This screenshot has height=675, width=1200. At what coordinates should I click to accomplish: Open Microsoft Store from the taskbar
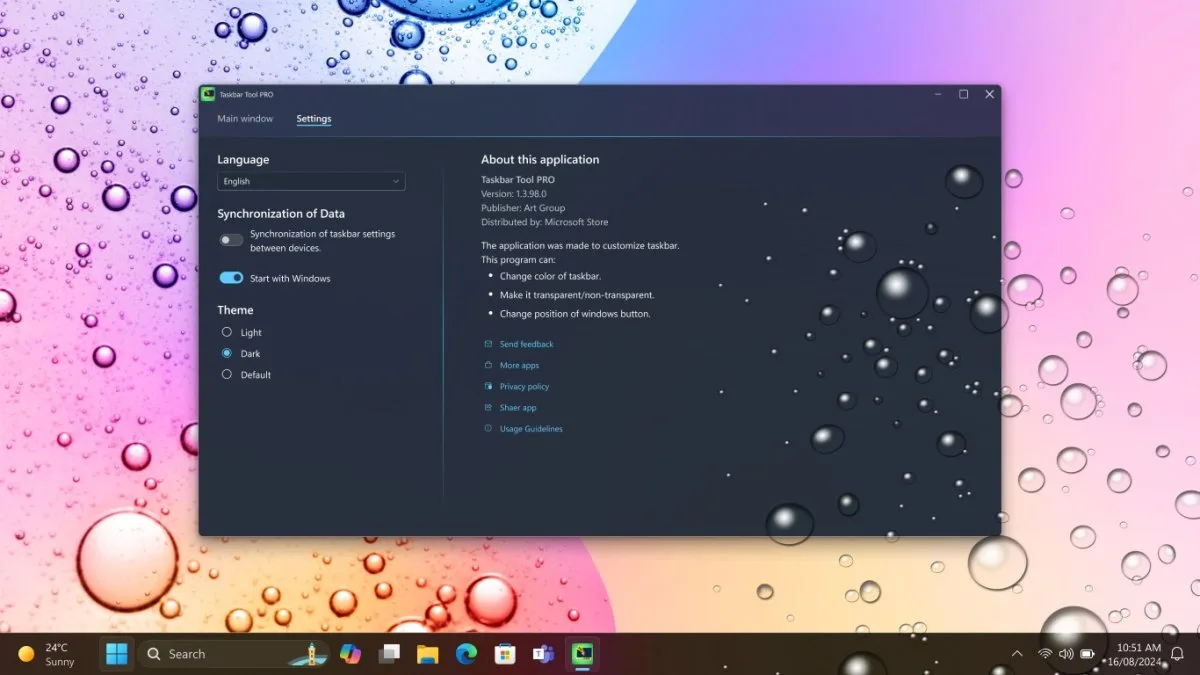click(505, 654)
